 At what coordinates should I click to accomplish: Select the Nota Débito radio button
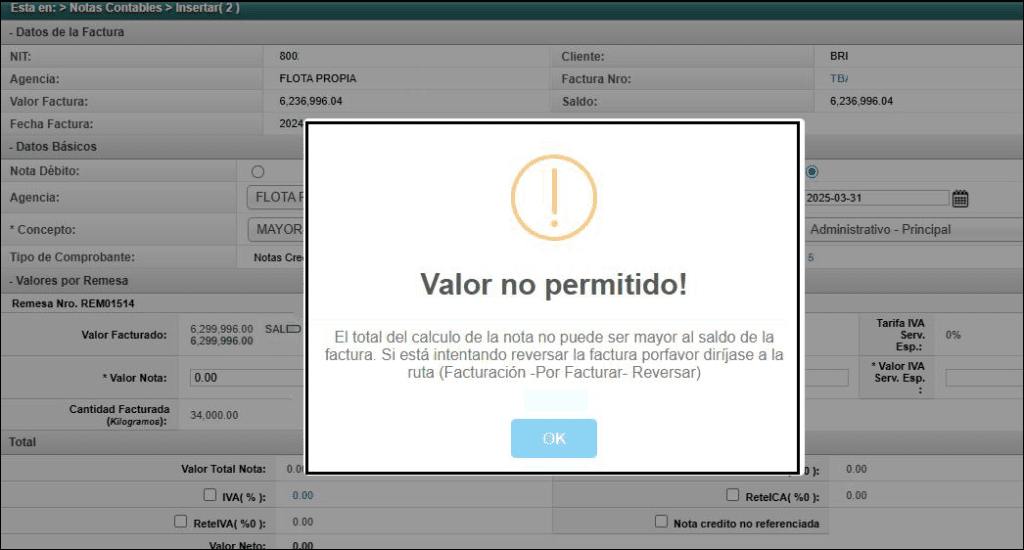click(x=258, y=172)
